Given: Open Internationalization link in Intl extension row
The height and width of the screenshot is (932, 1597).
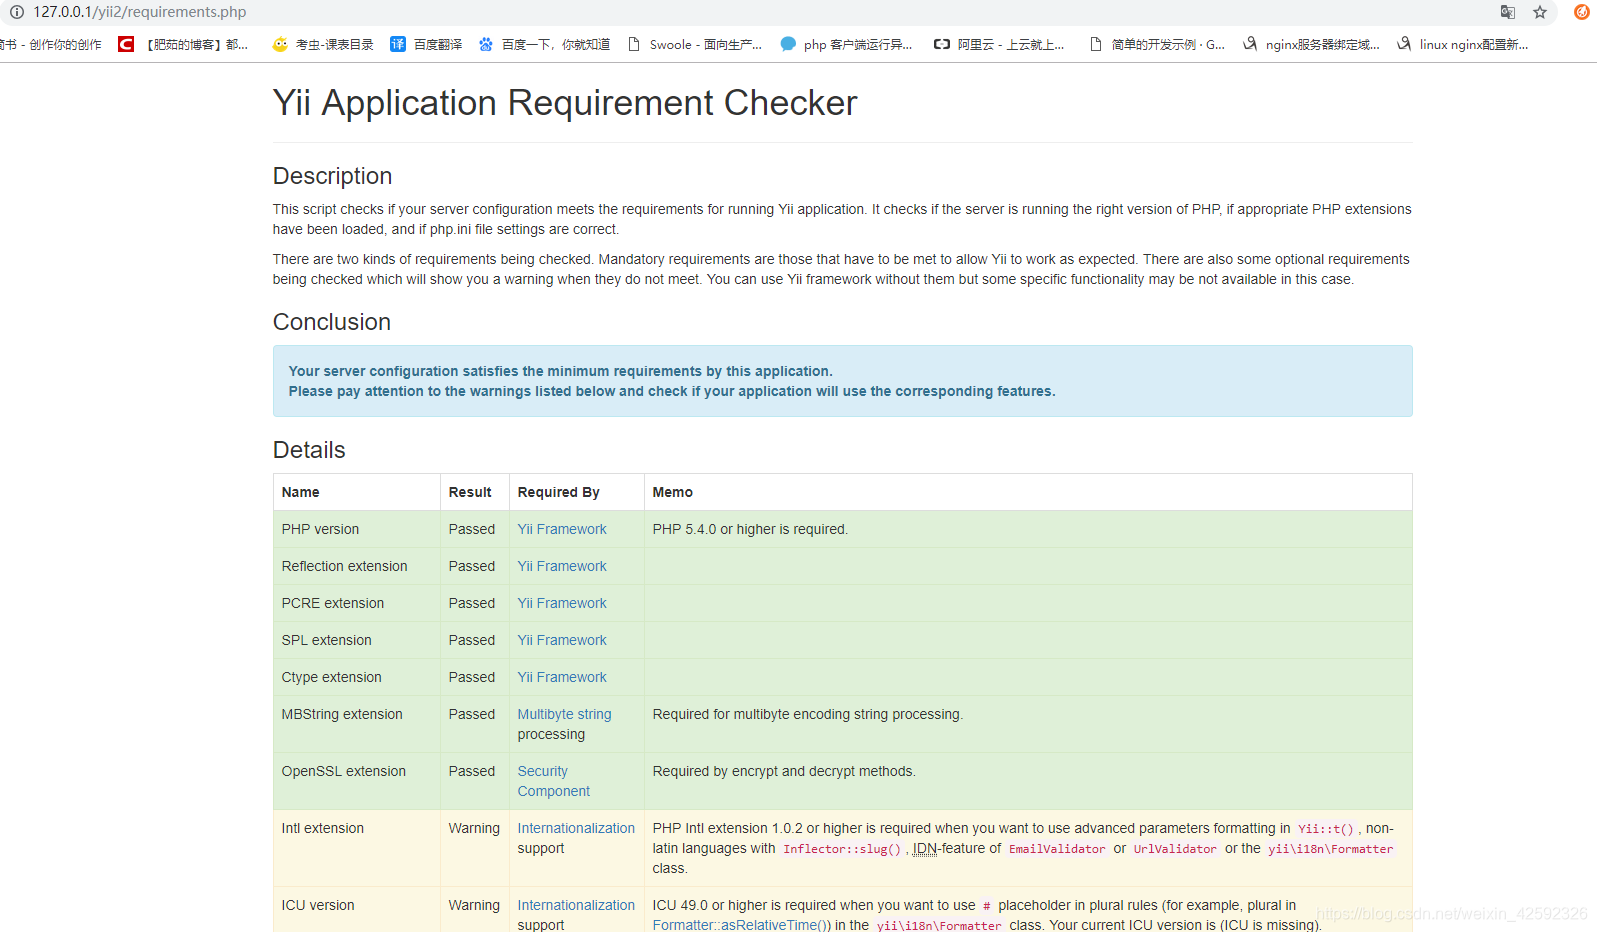Looking at the screenshot, I should click(x=576, y=828).
